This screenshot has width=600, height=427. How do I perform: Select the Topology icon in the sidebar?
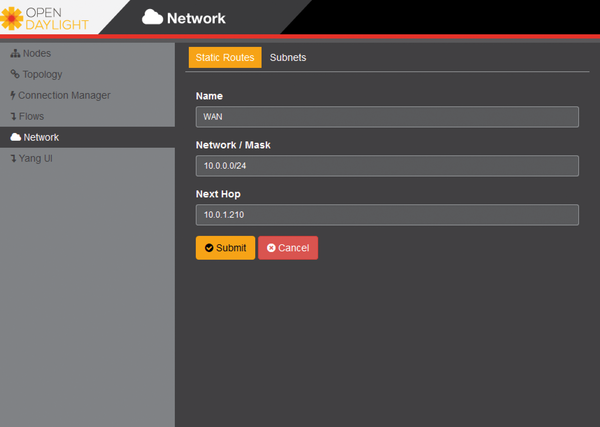15,74
